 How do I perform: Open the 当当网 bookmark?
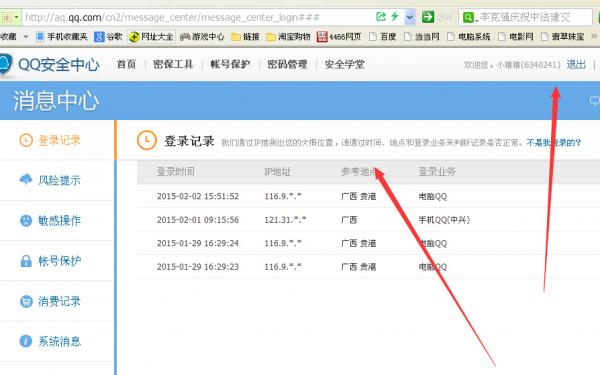[x=422, y=37]
